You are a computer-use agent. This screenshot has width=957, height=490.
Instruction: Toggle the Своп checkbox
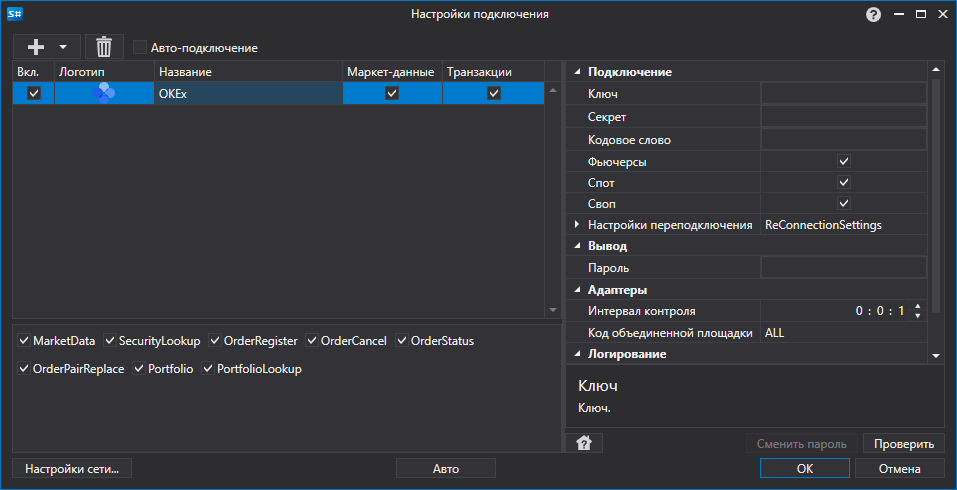(844, 203)
